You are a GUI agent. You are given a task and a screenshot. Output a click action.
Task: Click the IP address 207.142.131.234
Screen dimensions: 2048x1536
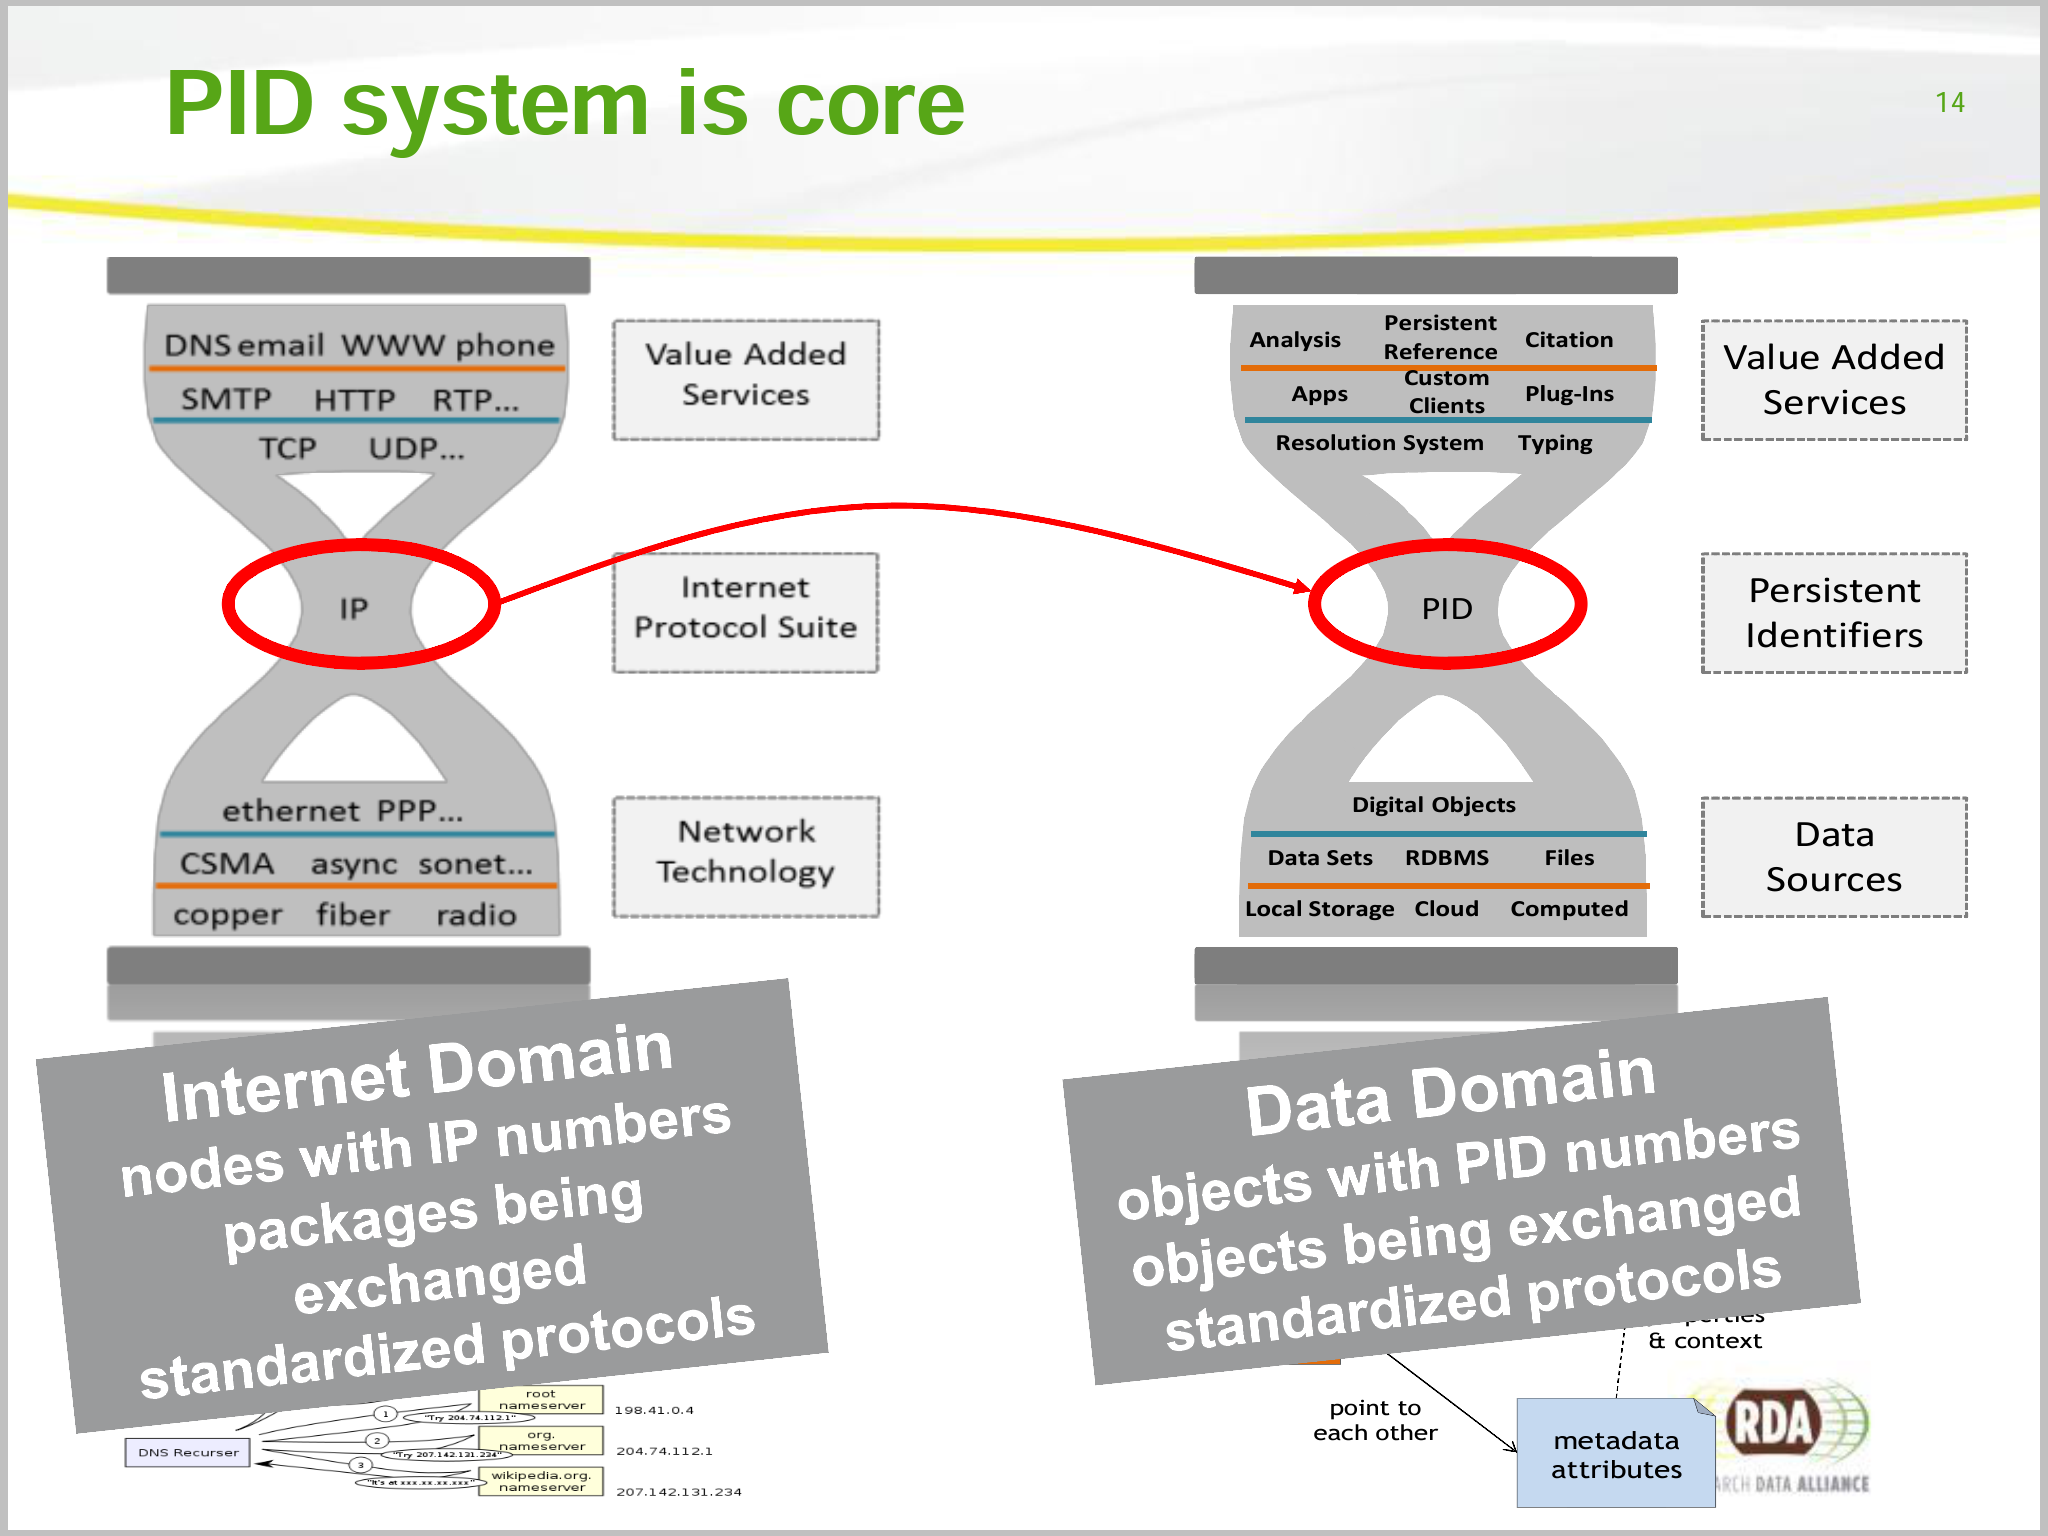pyautogui.click(x=679, y=1492)
